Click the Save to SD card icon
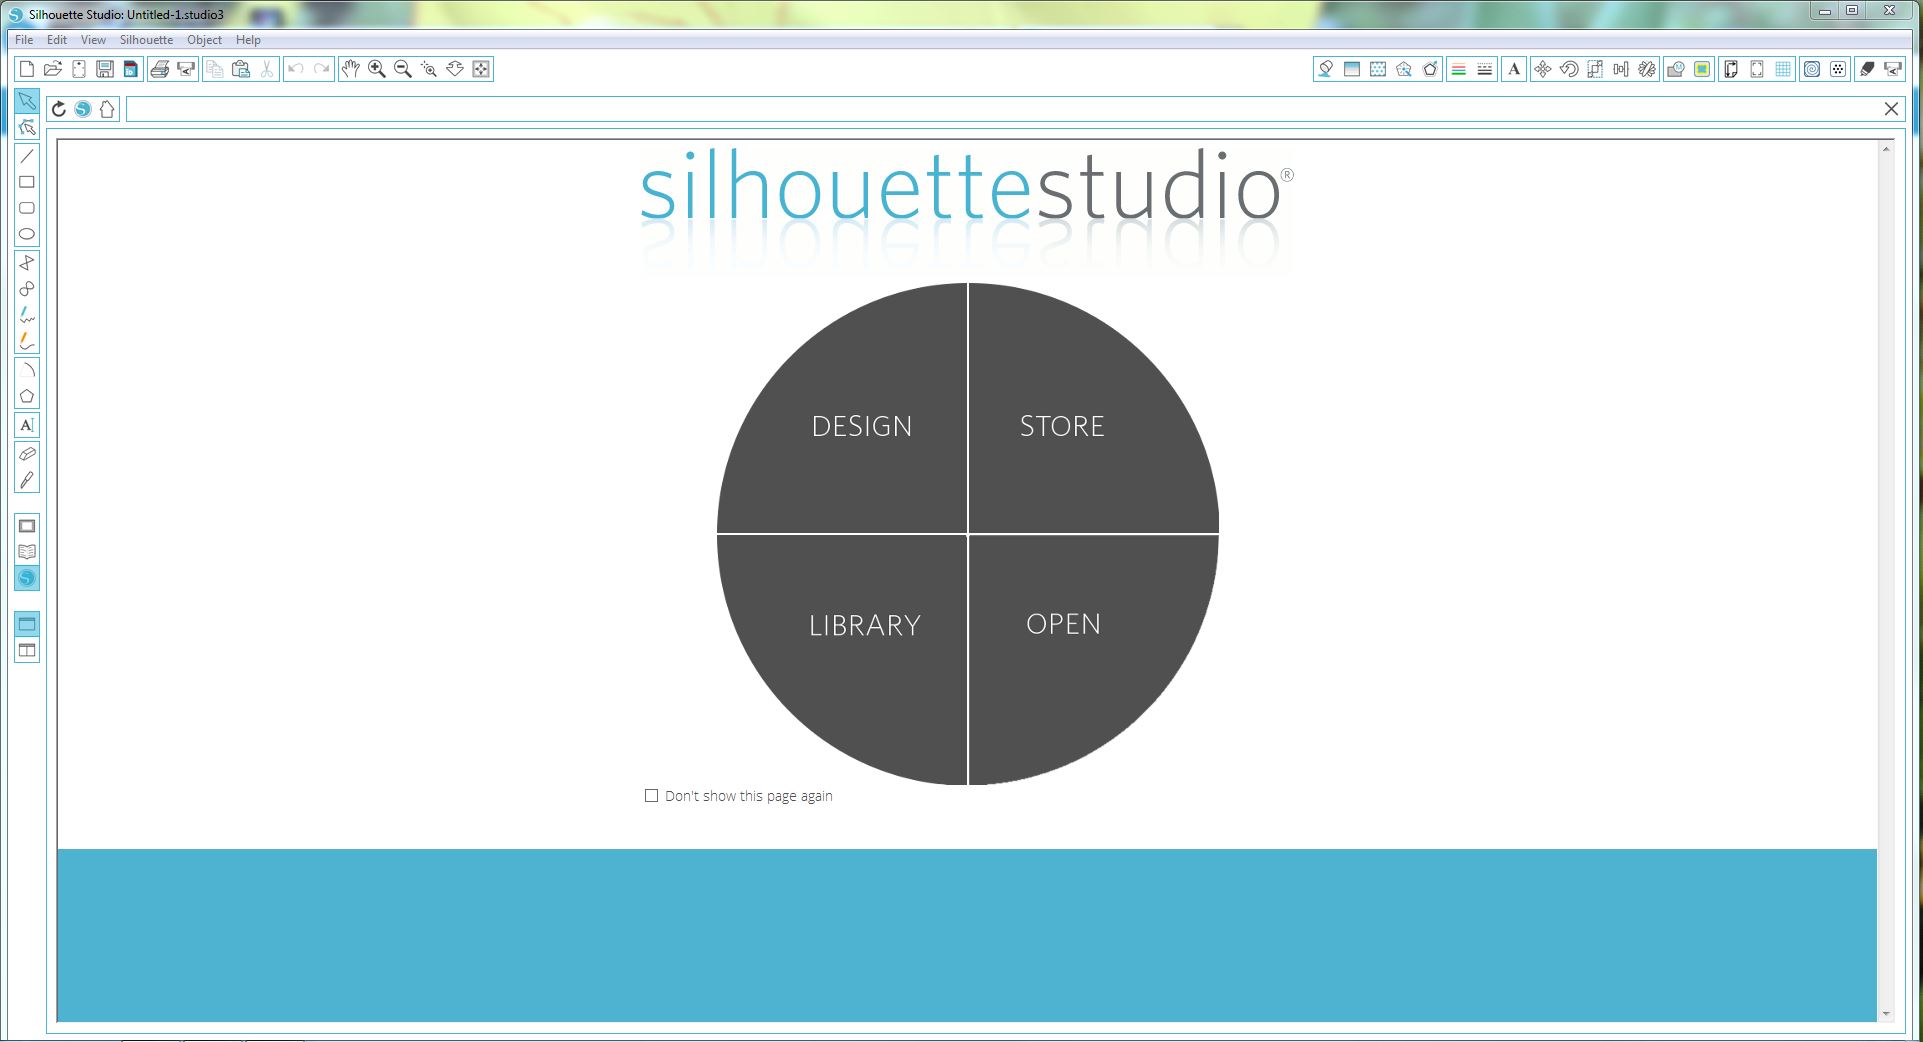Viewport: 1923px width, 1042px height. 131,69
